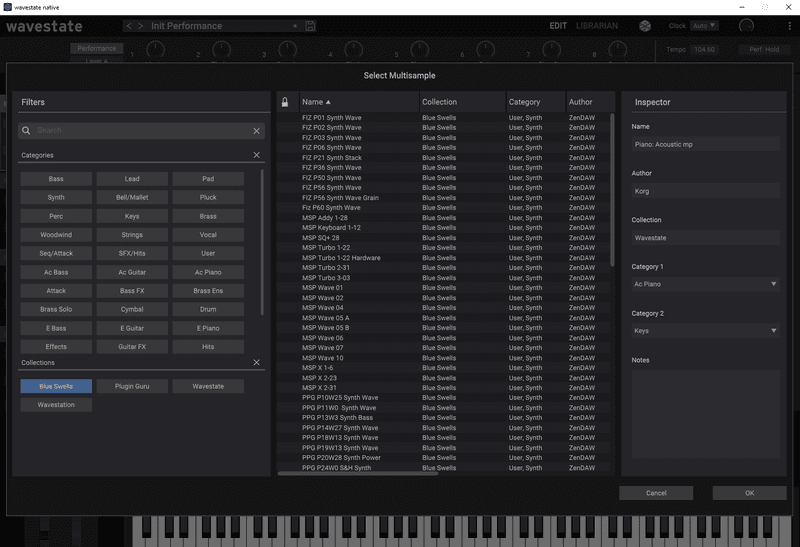Click the multisample list horizontal scrollbar
The width and height of the screenshot is (800, 547).
pos(358,474)
